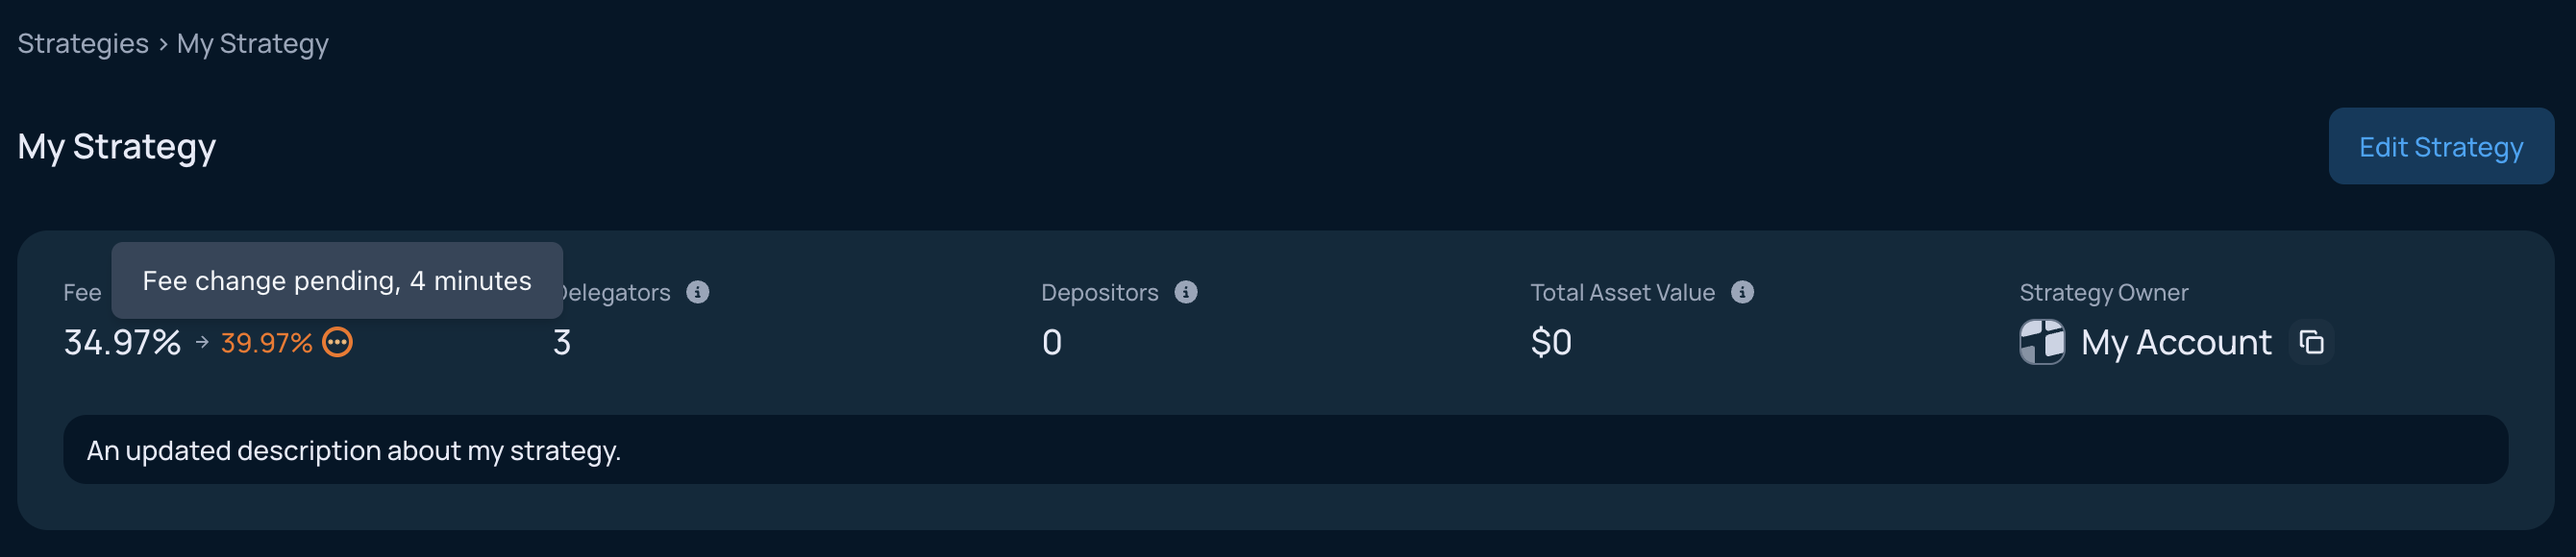This screenshot has height=557, width=2576.
Task: Open the My Account owner name
Action: (x=2176, y=342)
